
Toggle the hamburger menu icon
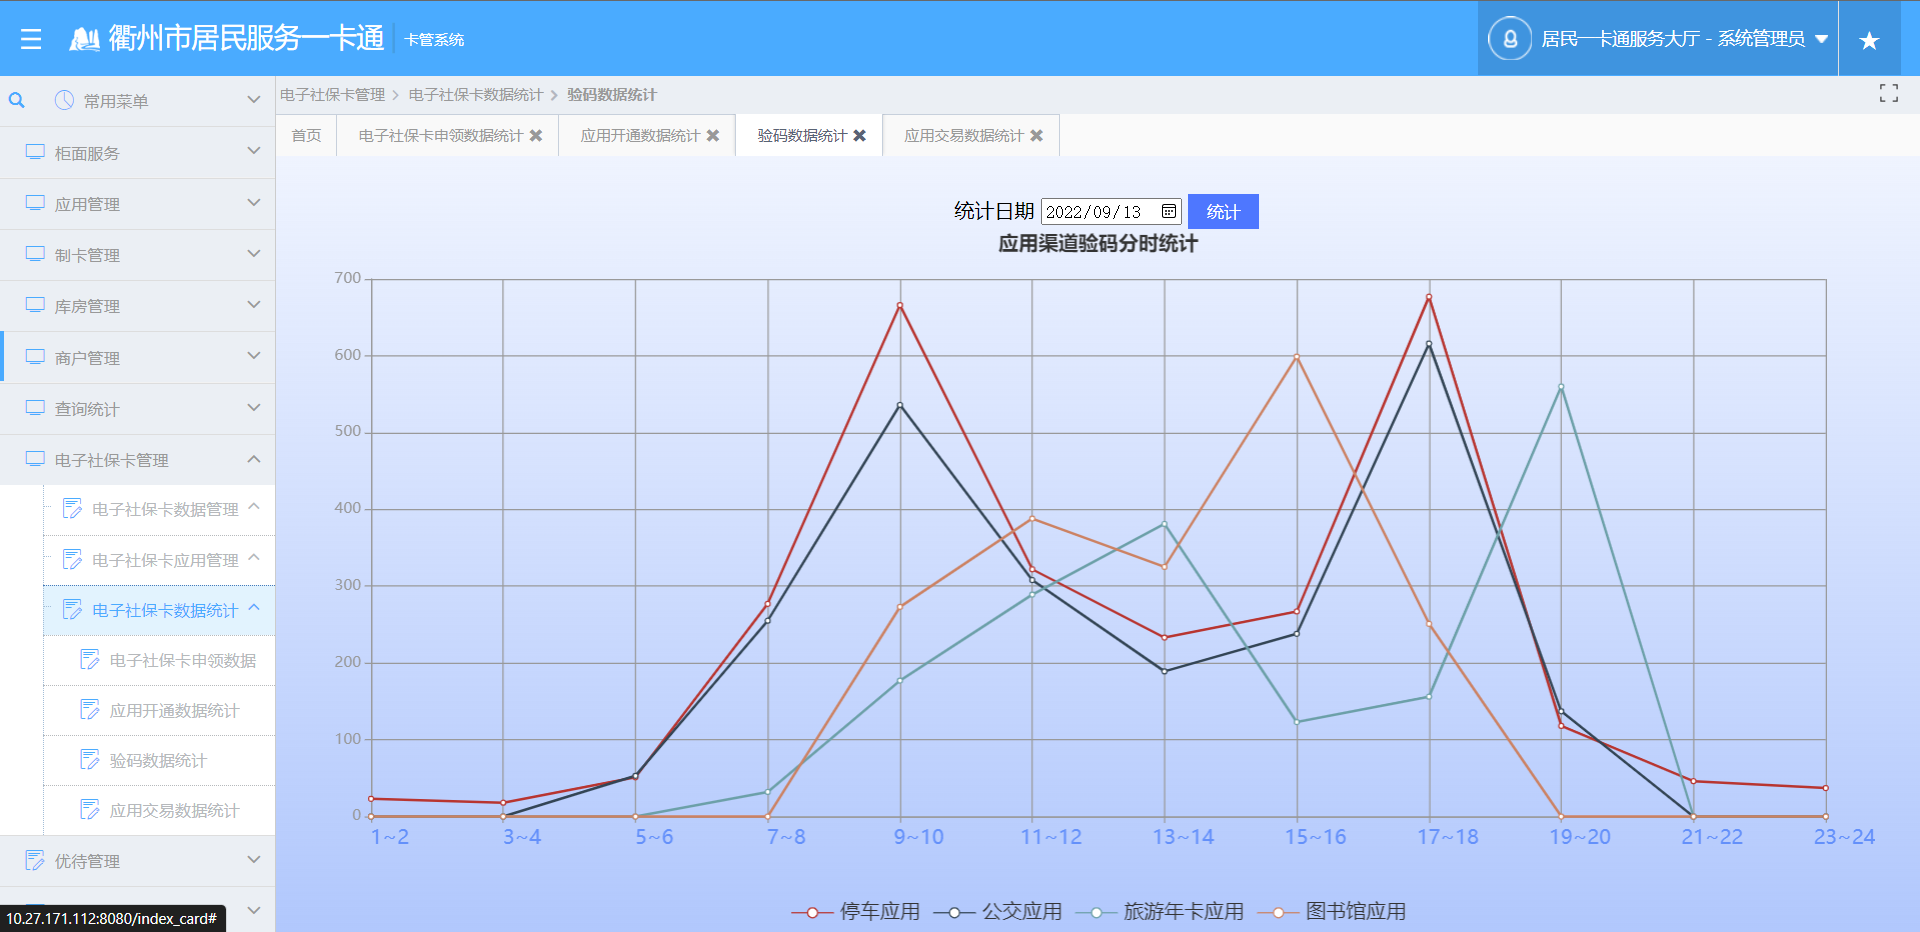[x=31, y=39]
